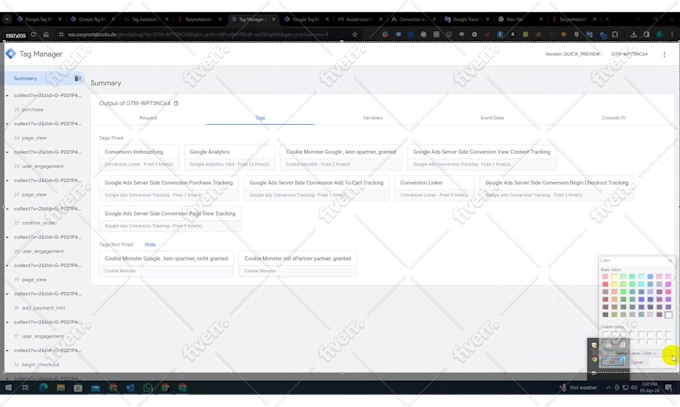680x407 pixels.
Task: Close the Tag Assistant browser tab
Action: [x=166, y=19]
